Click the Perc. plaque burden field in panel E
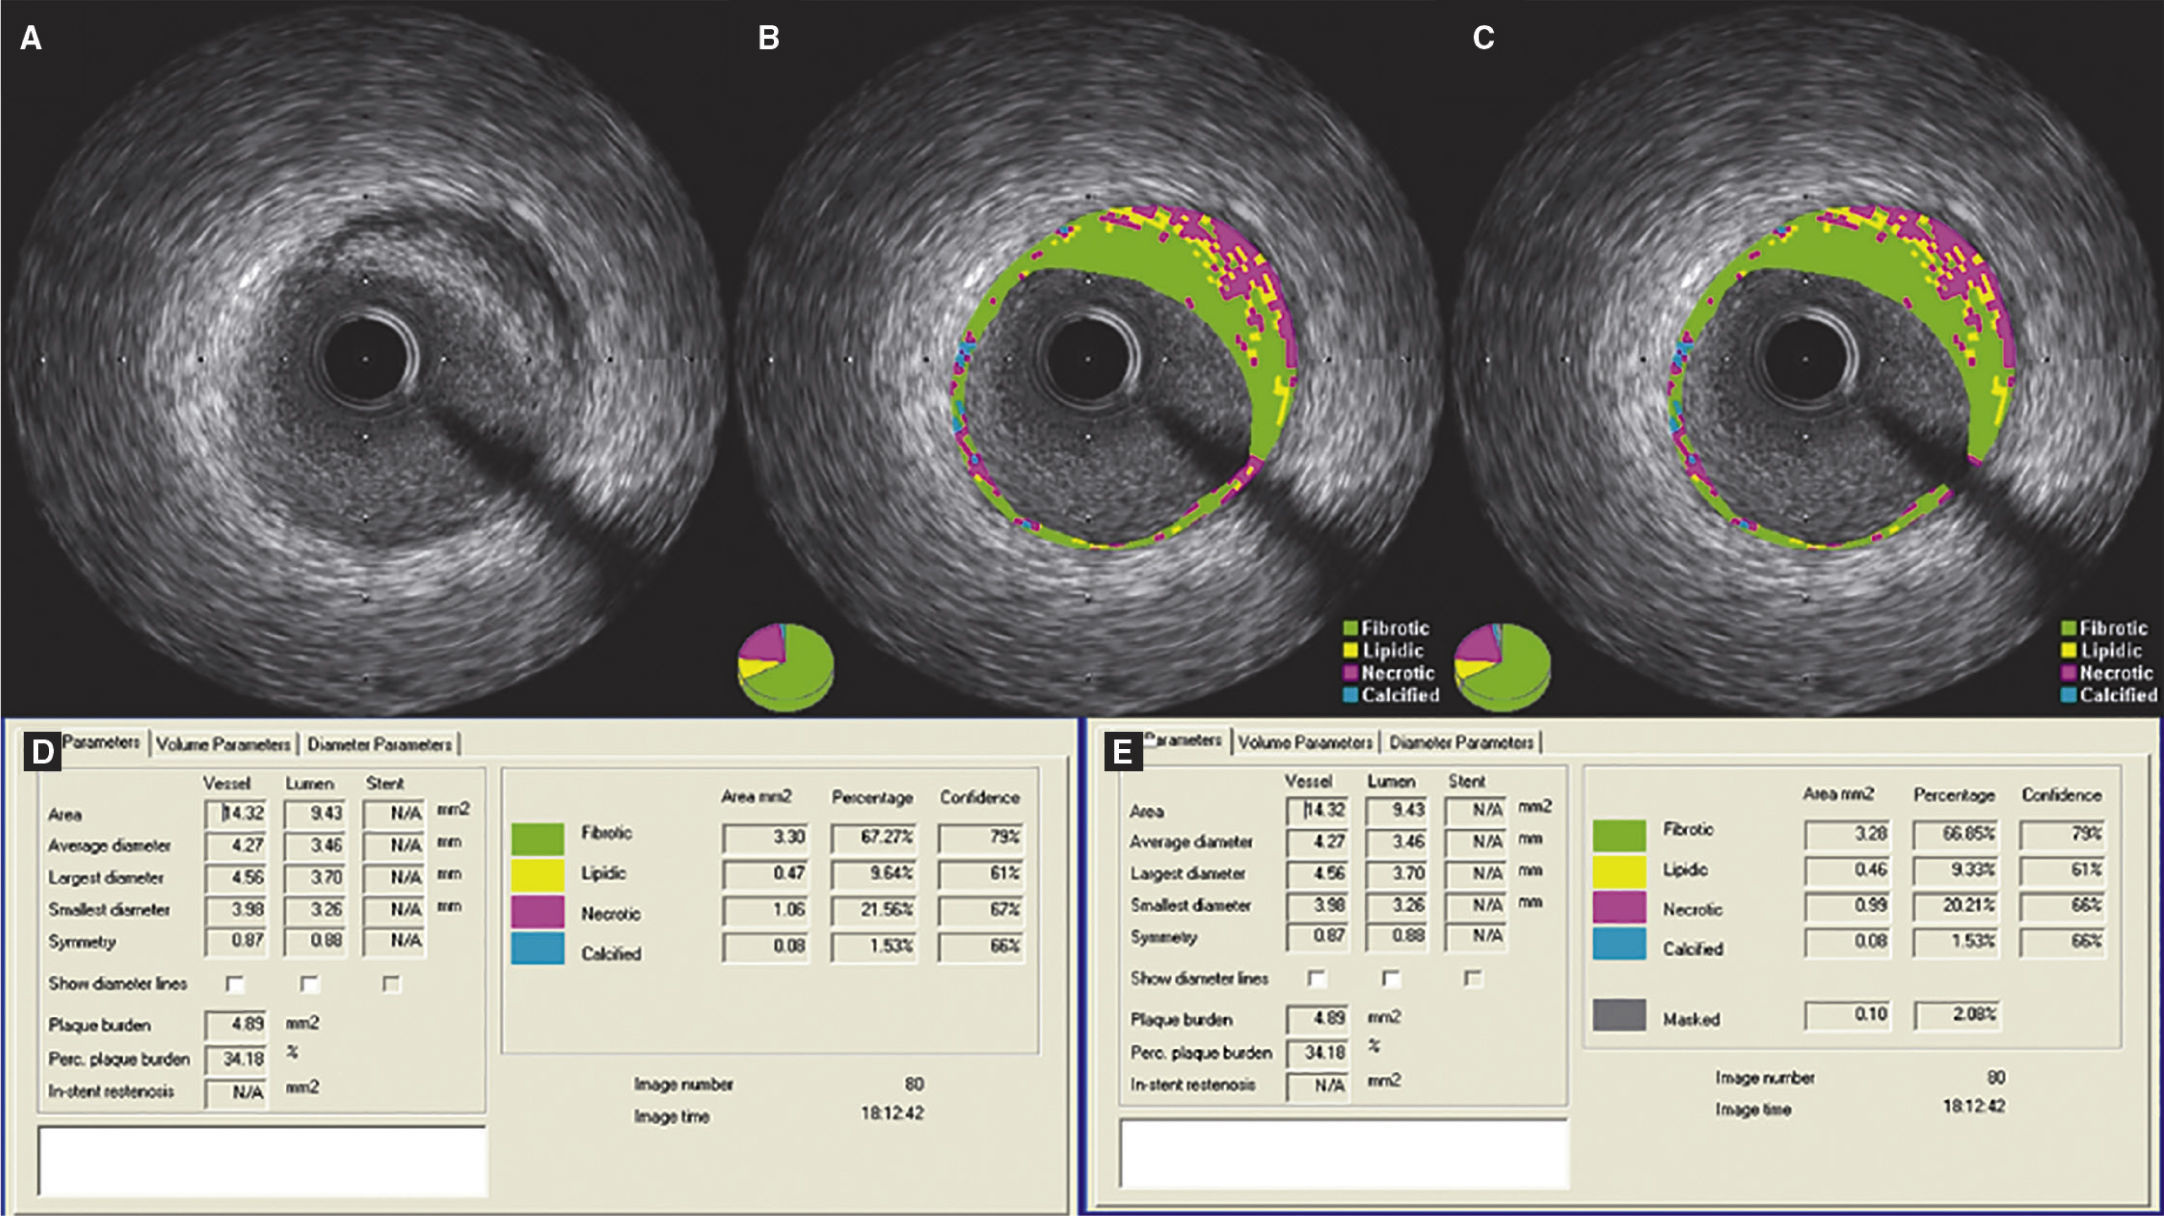Viewport: 2164px width, 1216px height. 1317,1053
